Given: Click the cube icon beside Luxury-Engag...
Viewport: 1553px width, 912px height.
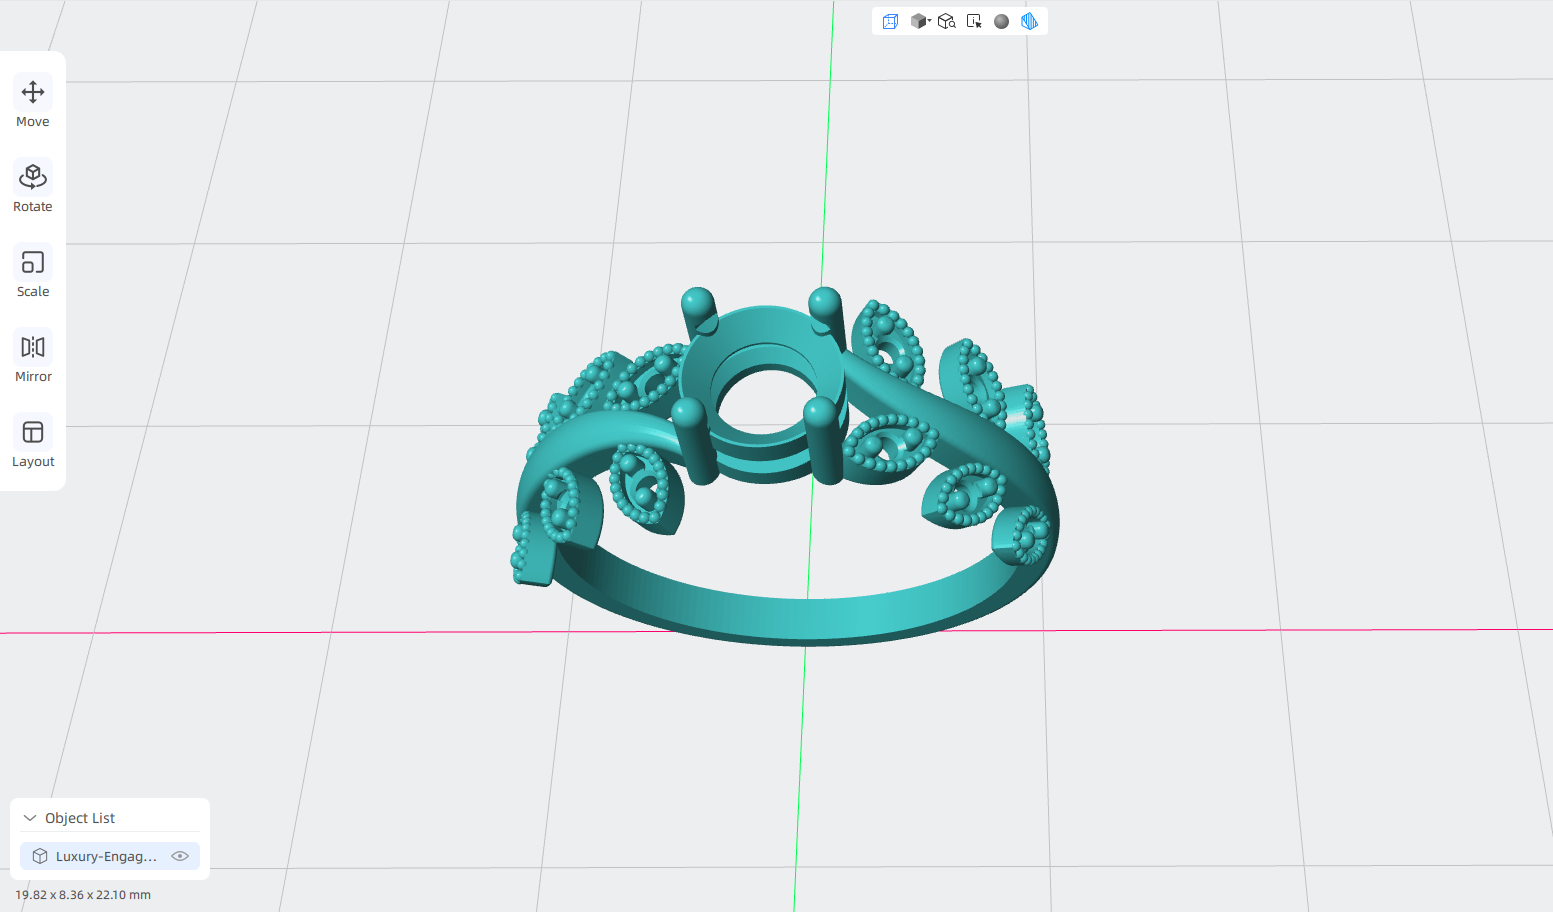Looking at the screenshot, I should click(x=40, y=856).
